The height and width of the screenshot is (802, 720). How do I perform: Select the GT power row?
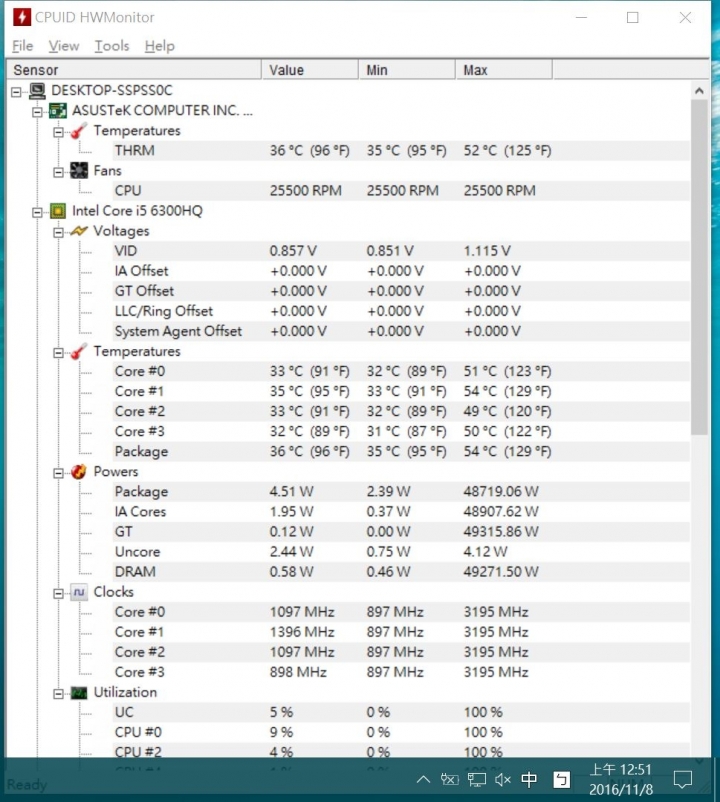pyautogui.click(x=400, y=531)
